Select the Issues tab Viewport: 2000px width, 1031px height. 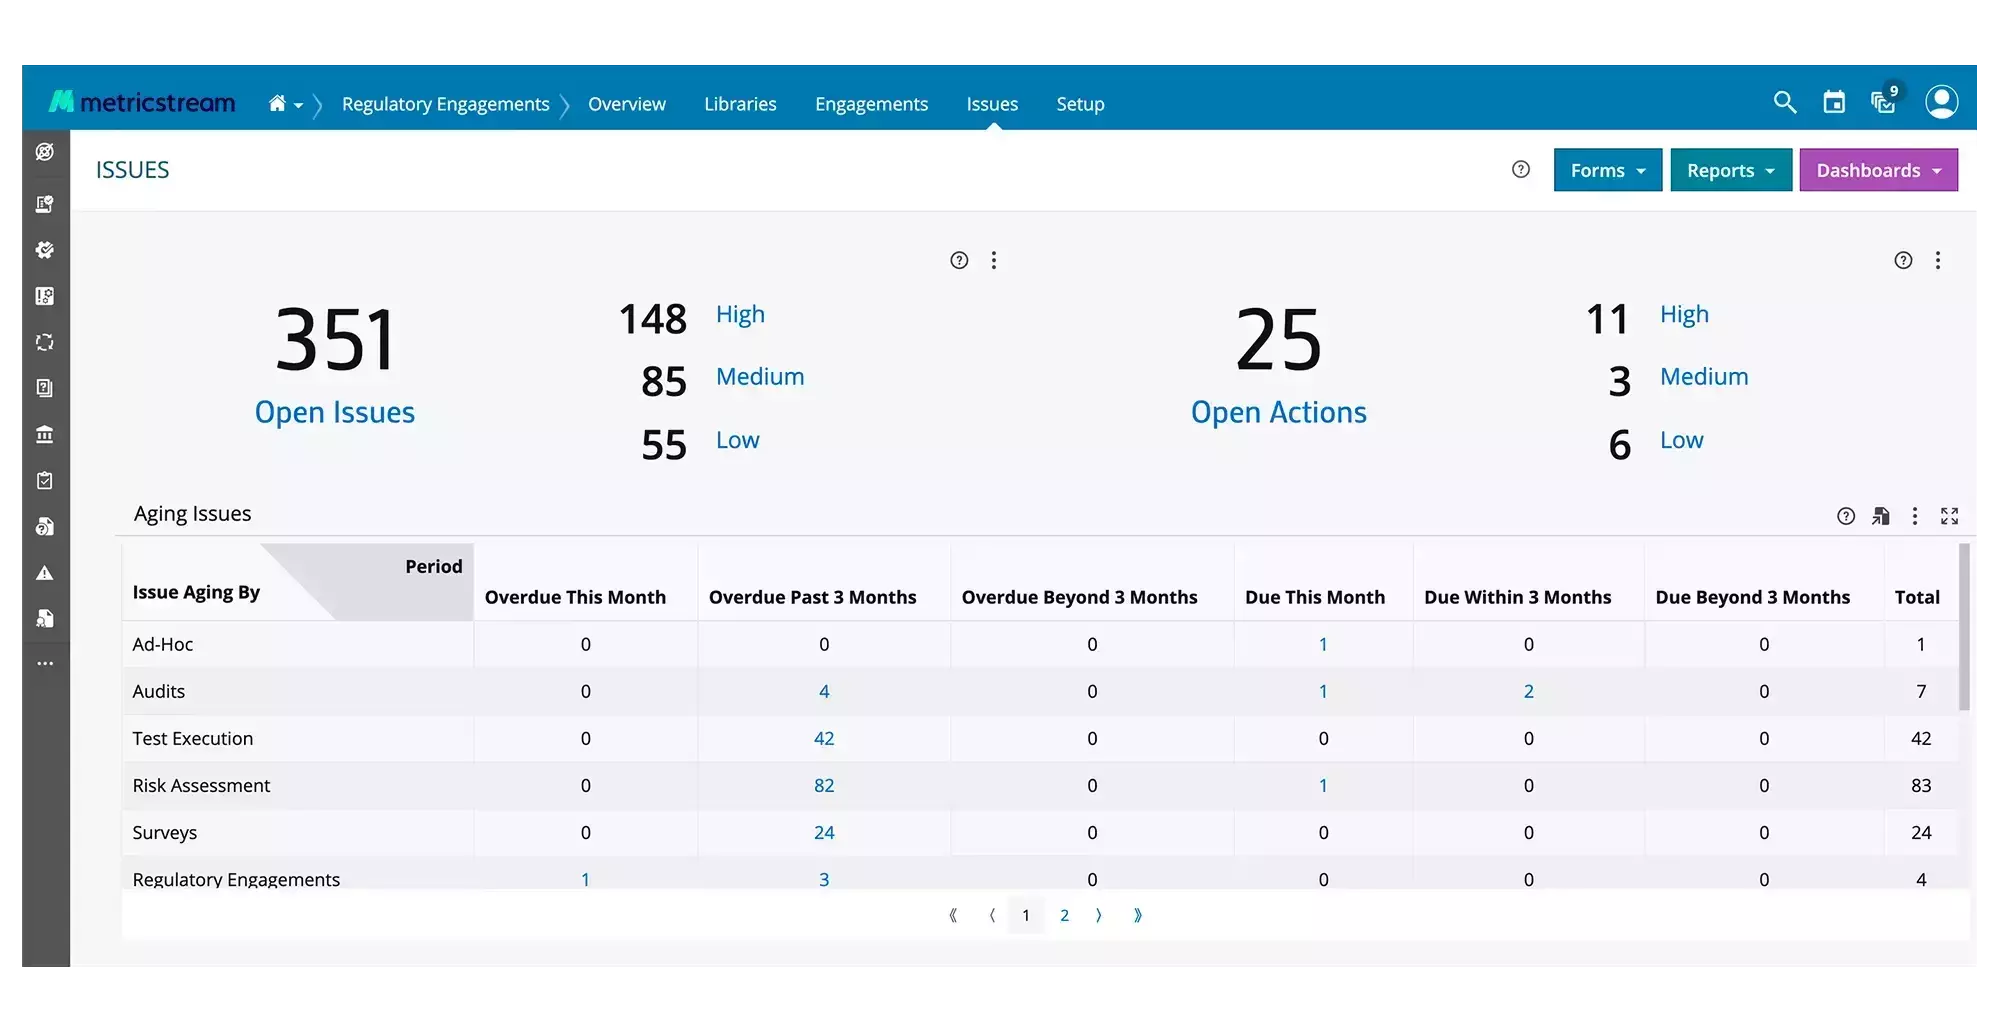click(x=992, y=104)
